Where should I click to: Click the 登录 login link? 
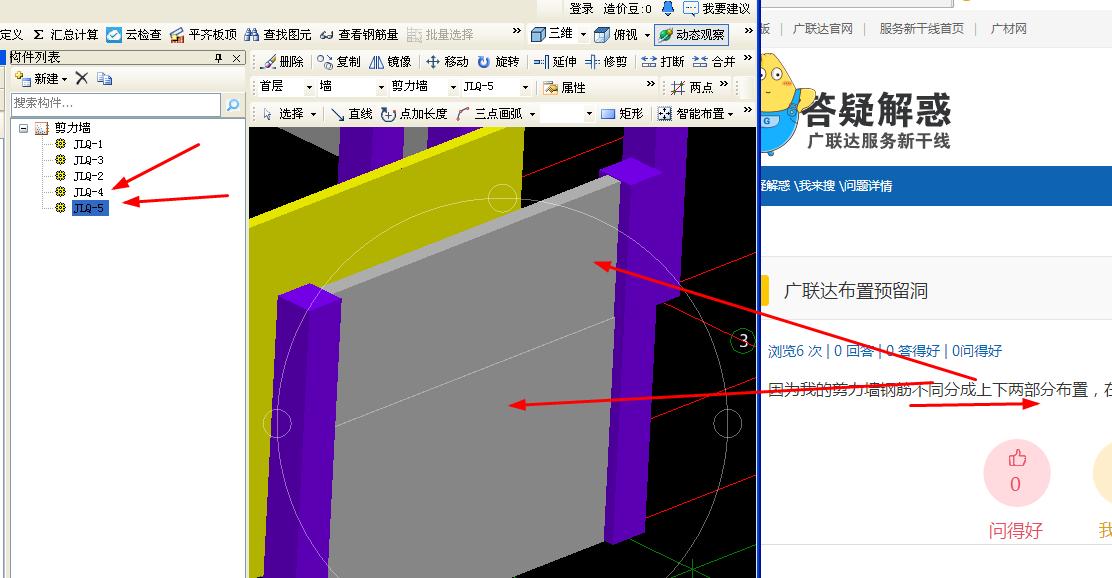pos(581,9)
